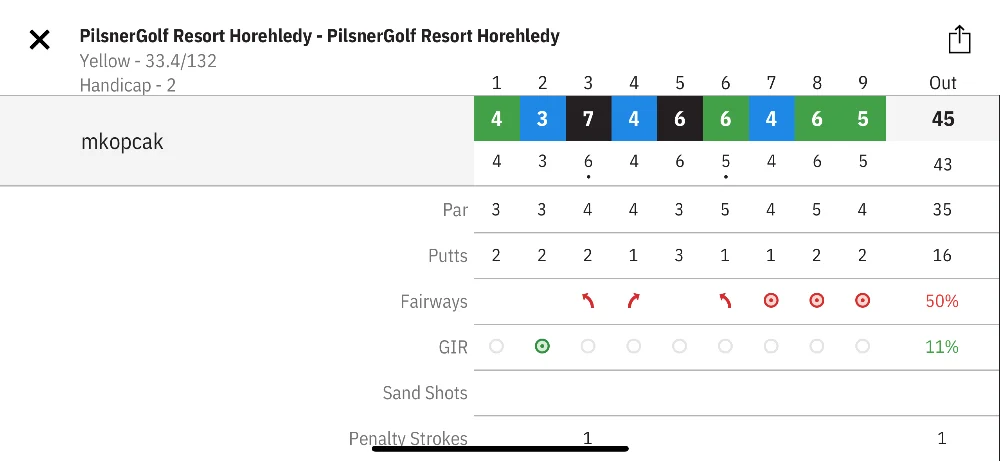Tap the share icon at top right
Viewport: 1000px width, 461px height.
[x=959, y=40]
